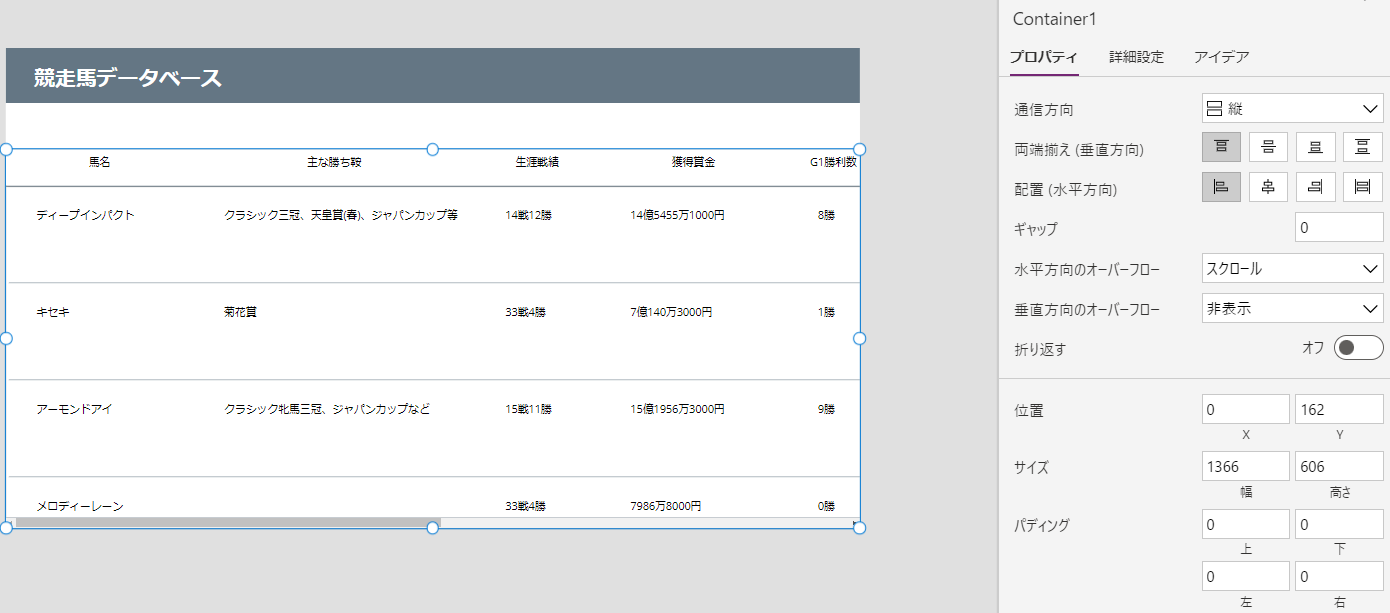Select the アーモンドアイ row name

(x=74, y=409)
